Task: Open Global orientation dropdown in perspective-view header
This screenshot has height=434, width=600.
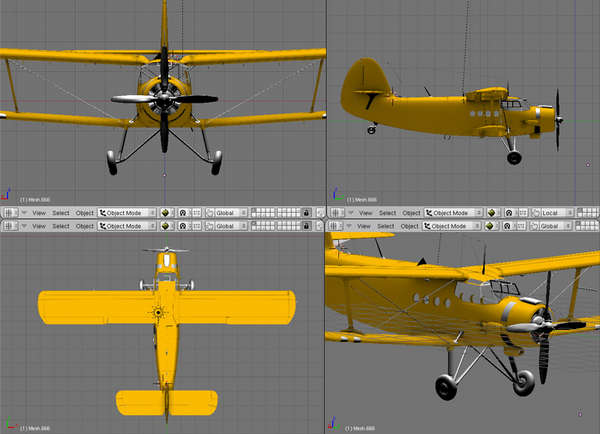Action: point(555,226)
